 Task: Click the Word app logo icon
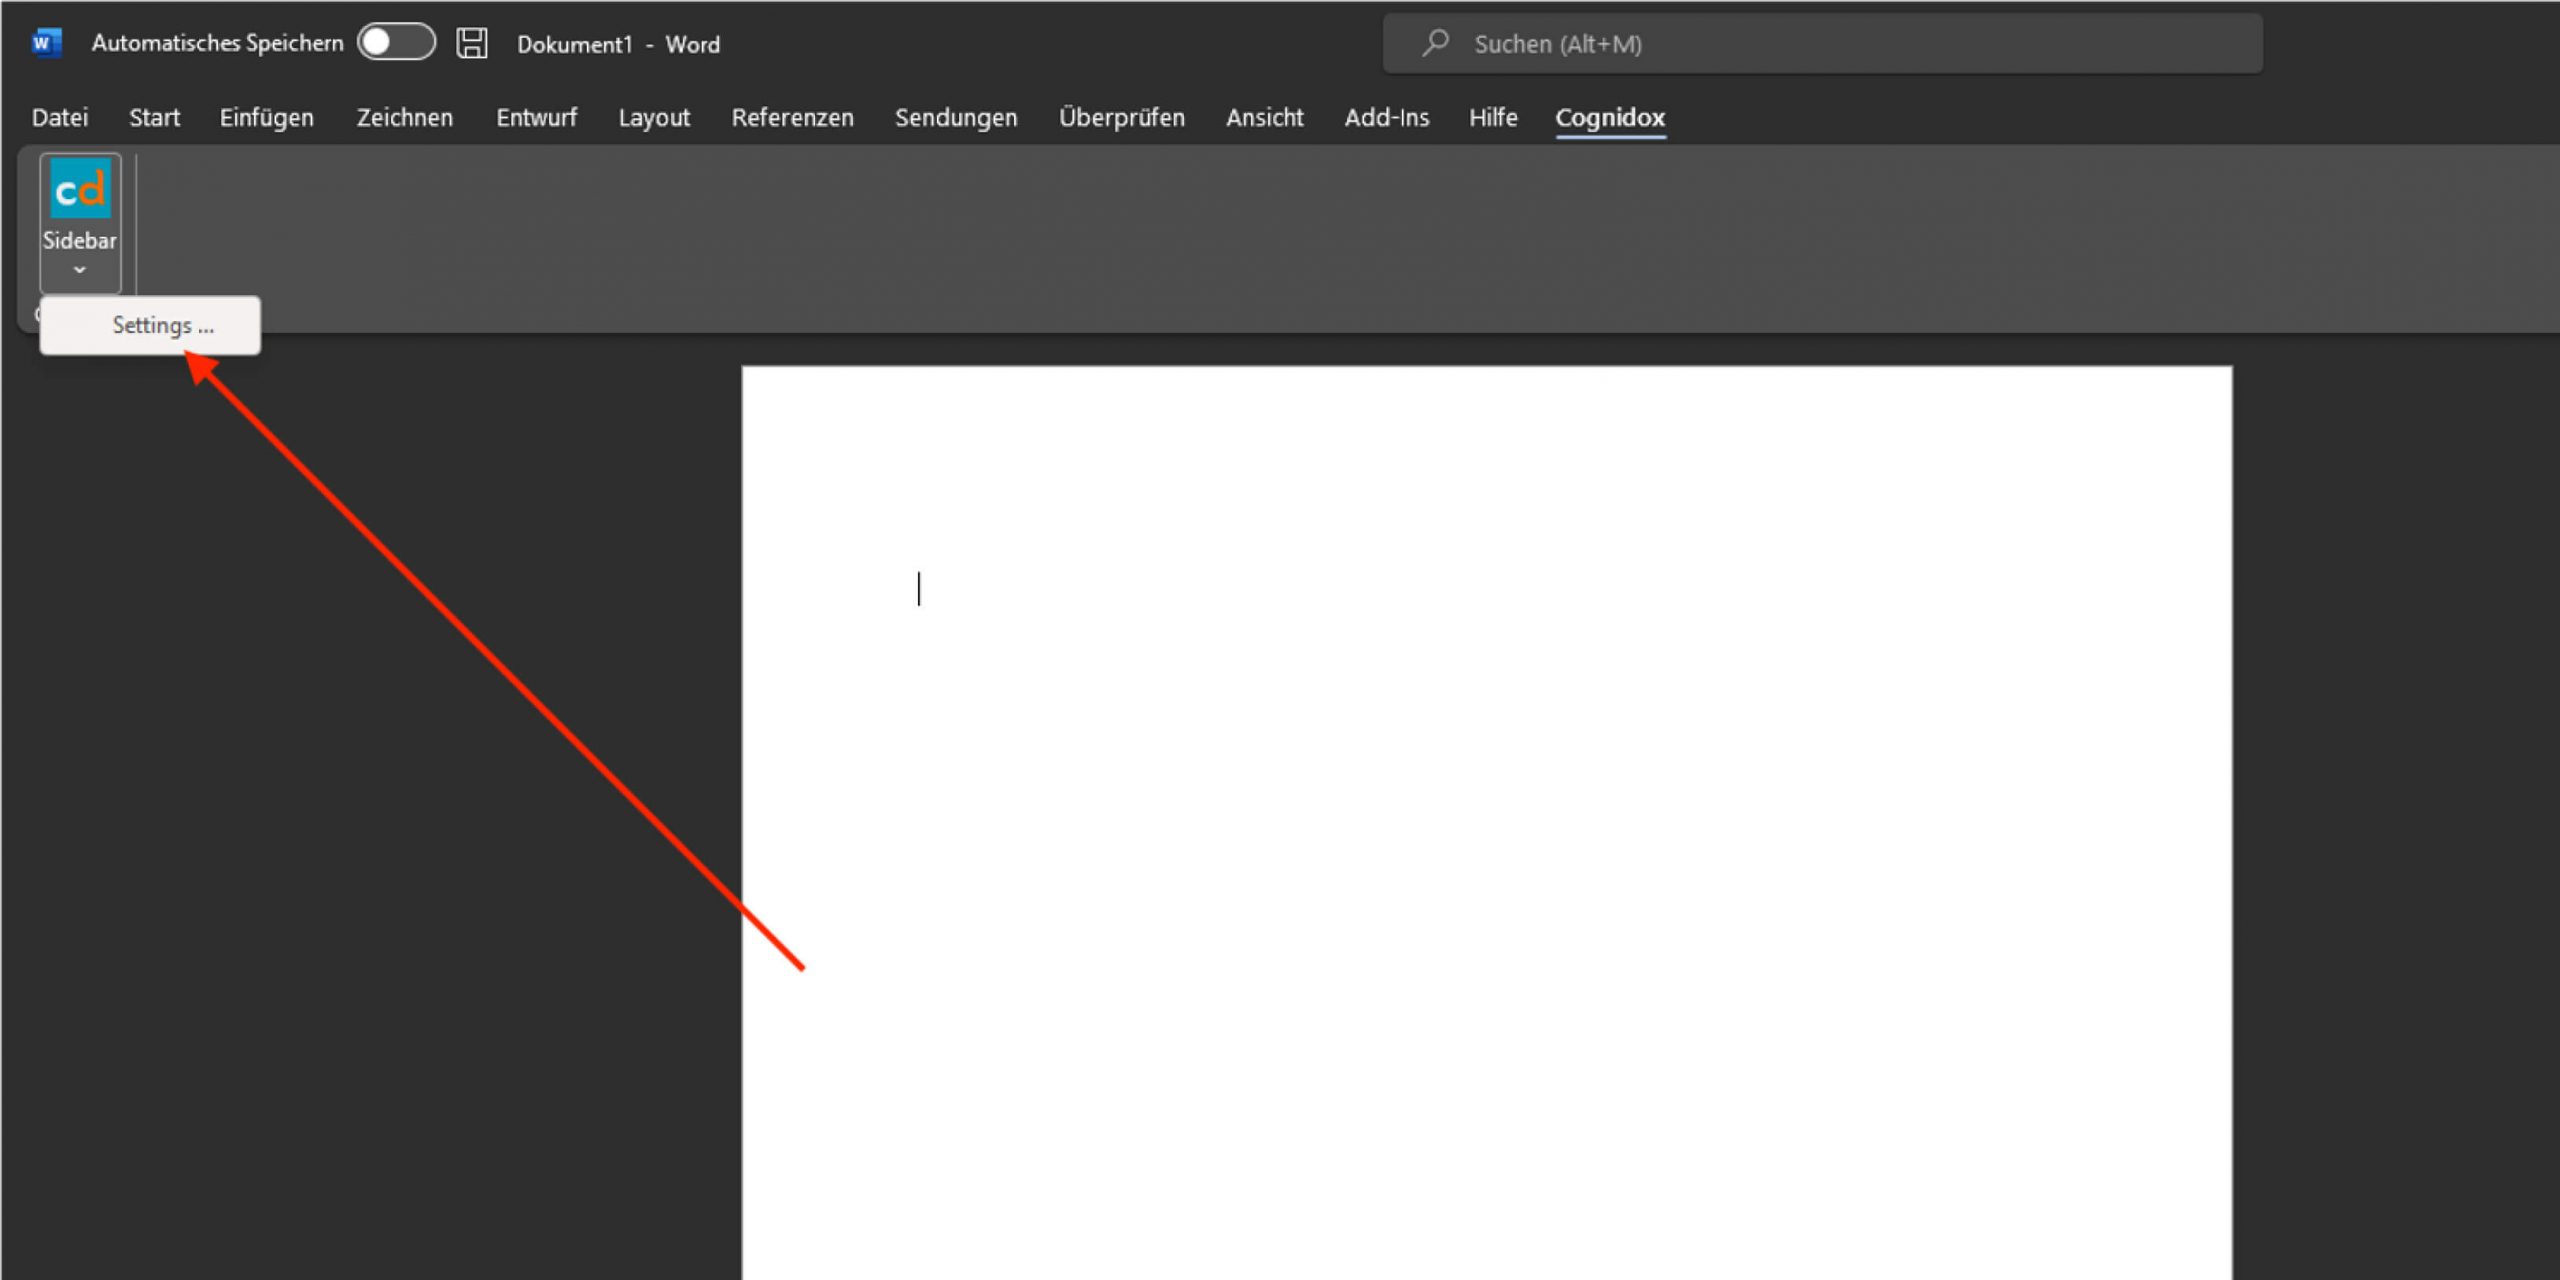click(x=46, y=43)
